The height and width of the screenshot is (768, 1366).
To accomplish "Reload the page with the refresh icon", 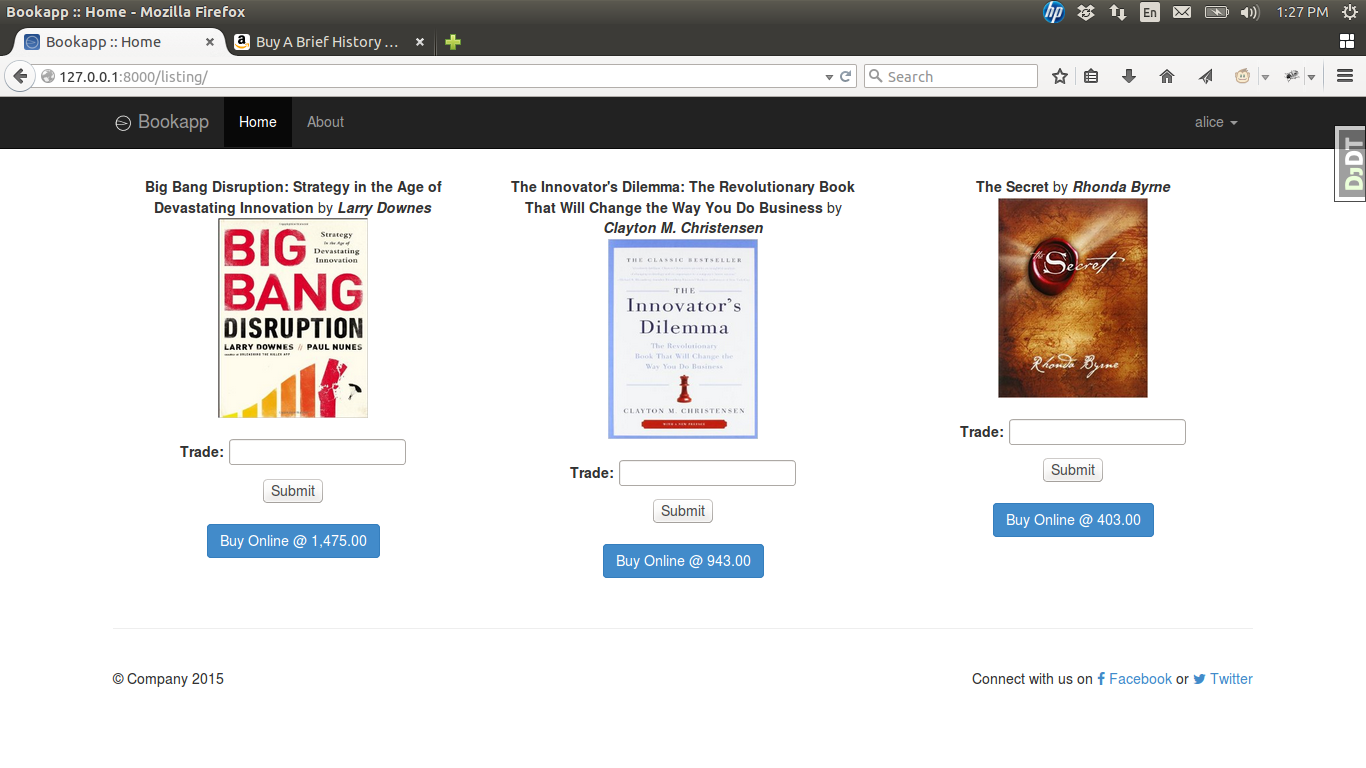I will [x=846, y=76].
